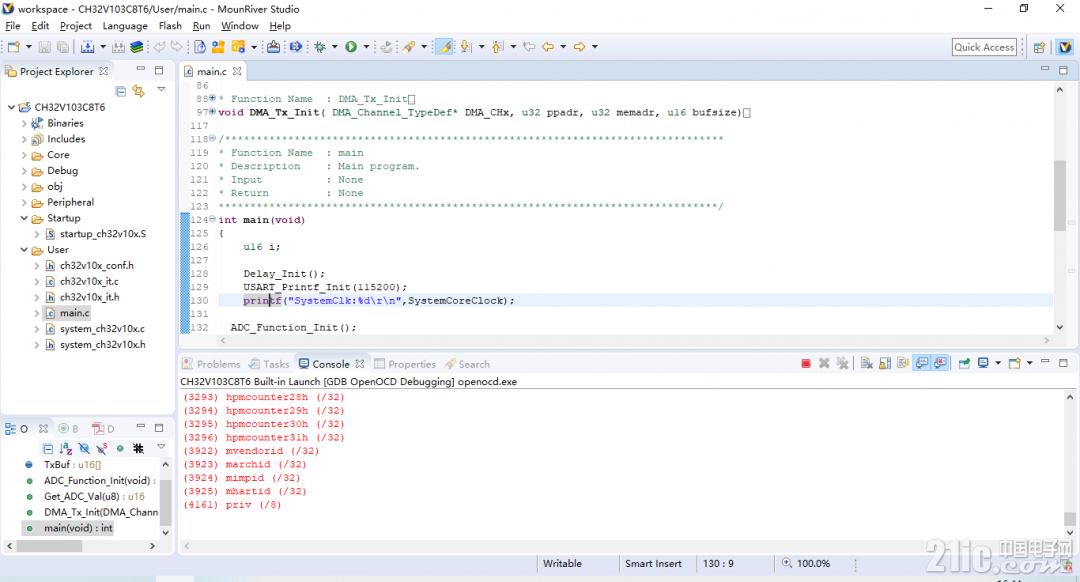Select system_ch32v10x.c file
Image resolution: width=1080 pixels, height=582 pixels.
[102, 329]
